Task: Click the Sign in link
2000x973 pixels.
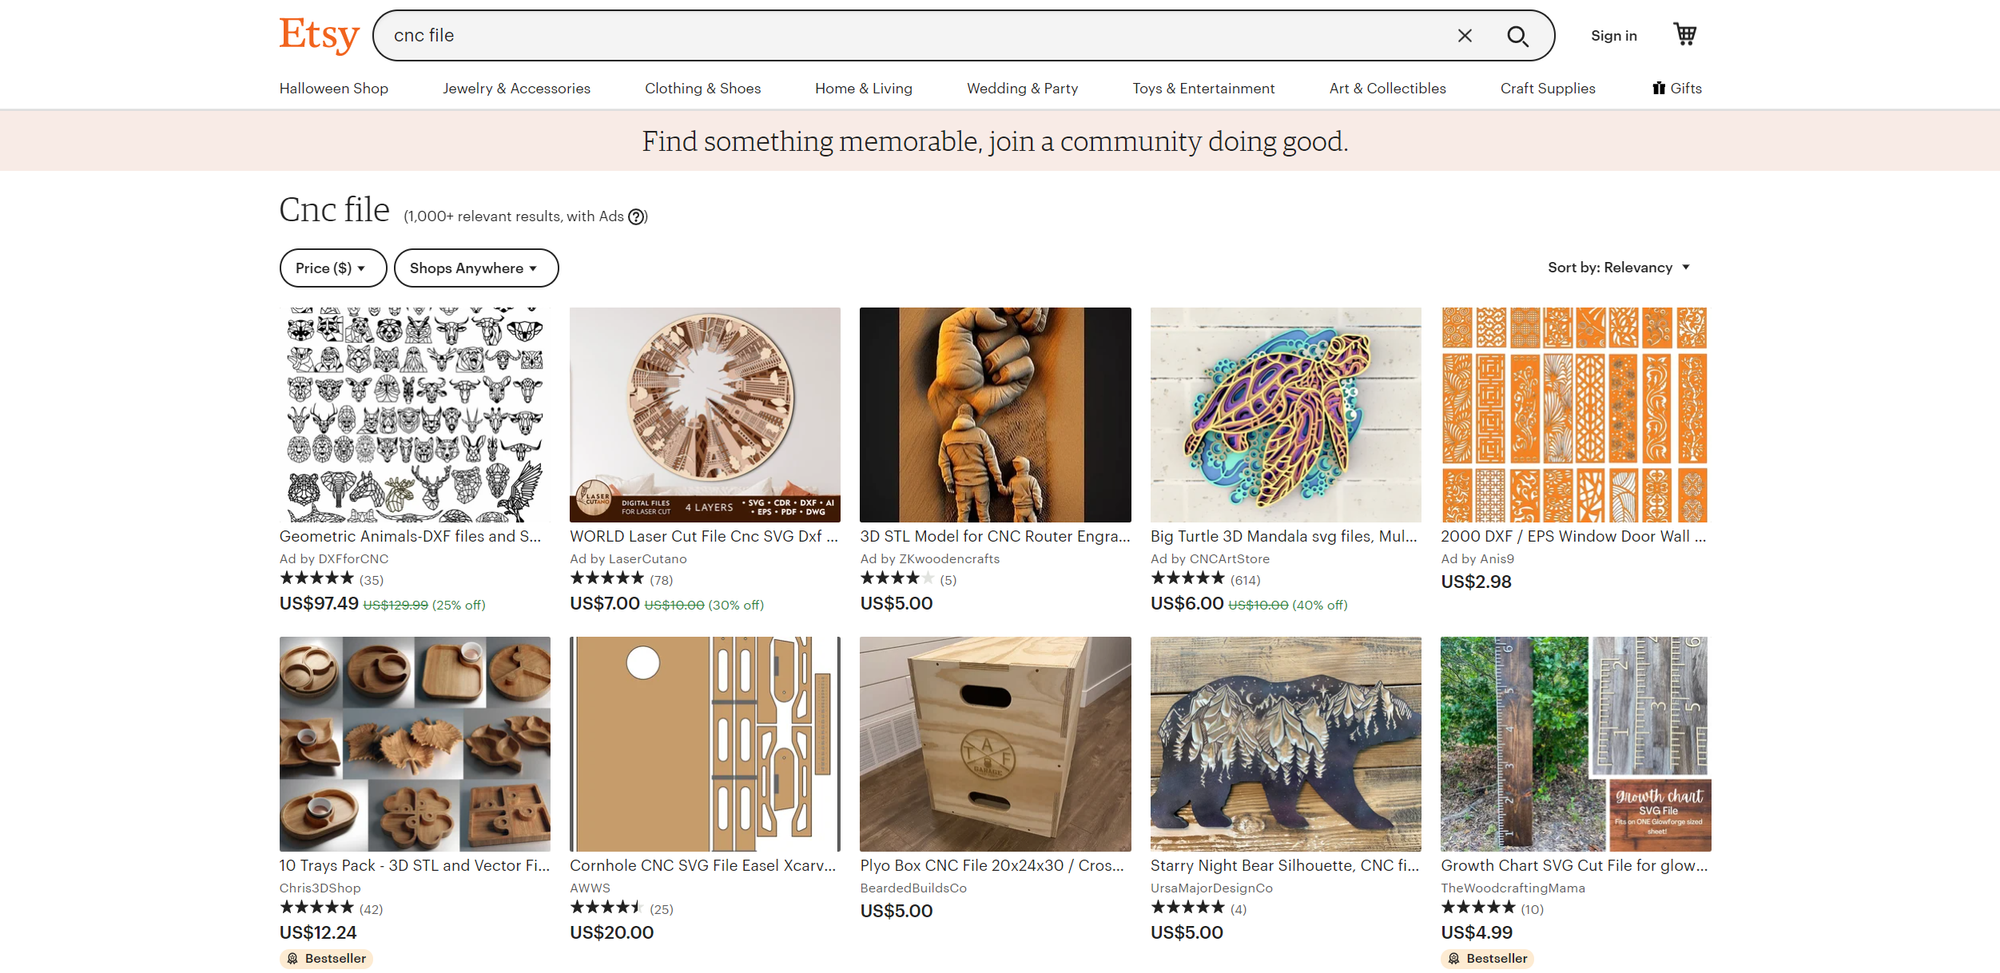Action: pos(1613,35)
